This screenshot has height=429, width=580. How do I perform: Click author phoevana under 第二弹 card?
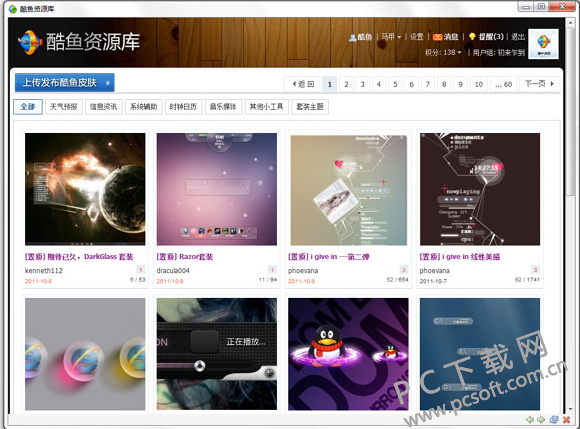click(303, 270)
